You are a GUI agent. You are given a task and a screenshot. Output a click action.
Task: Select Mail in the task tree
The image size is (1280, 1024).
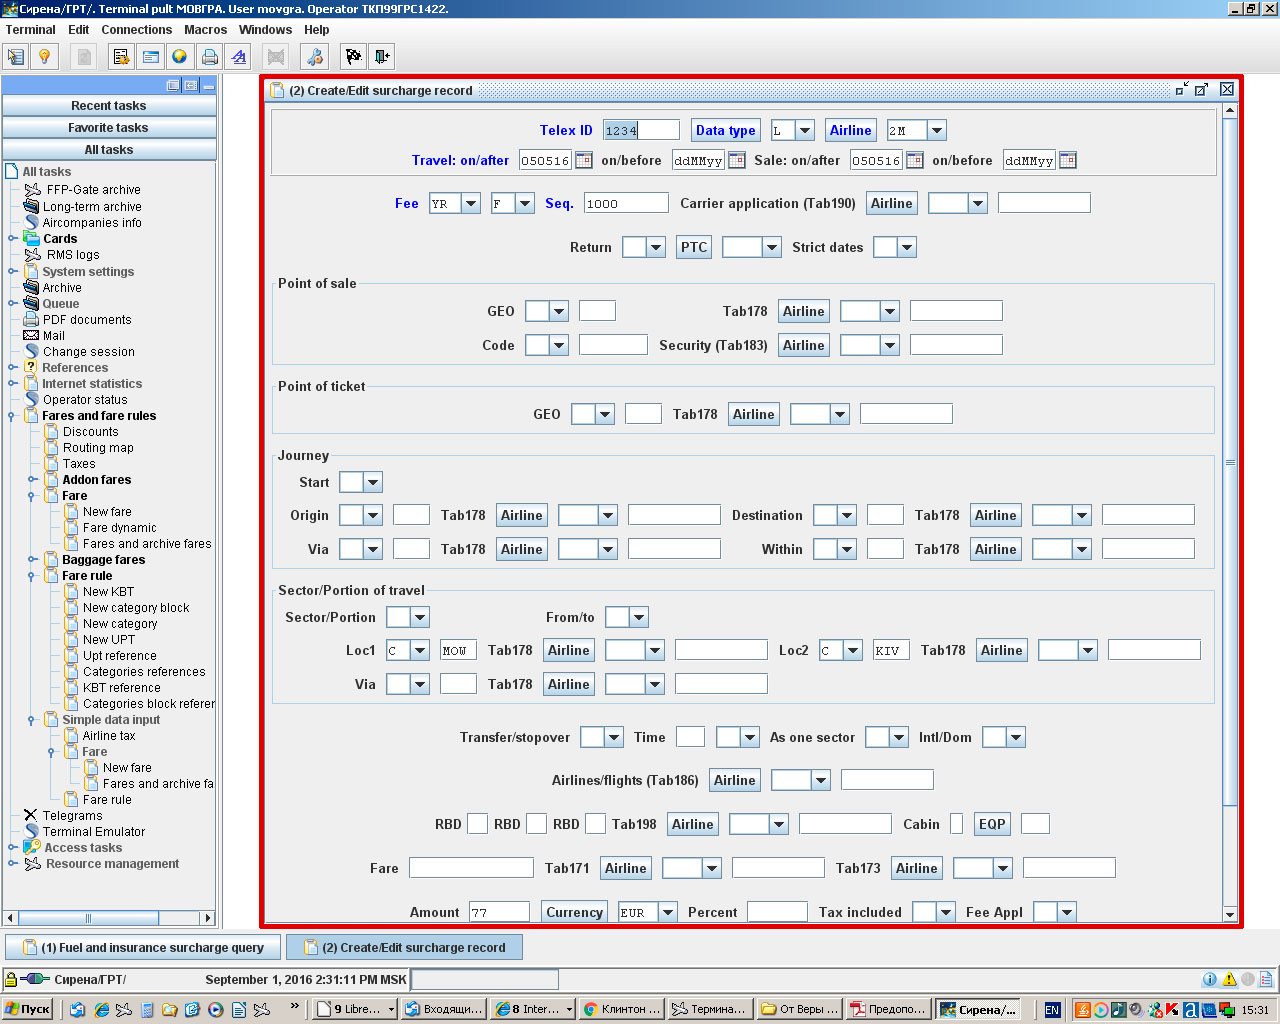[53, 336]
